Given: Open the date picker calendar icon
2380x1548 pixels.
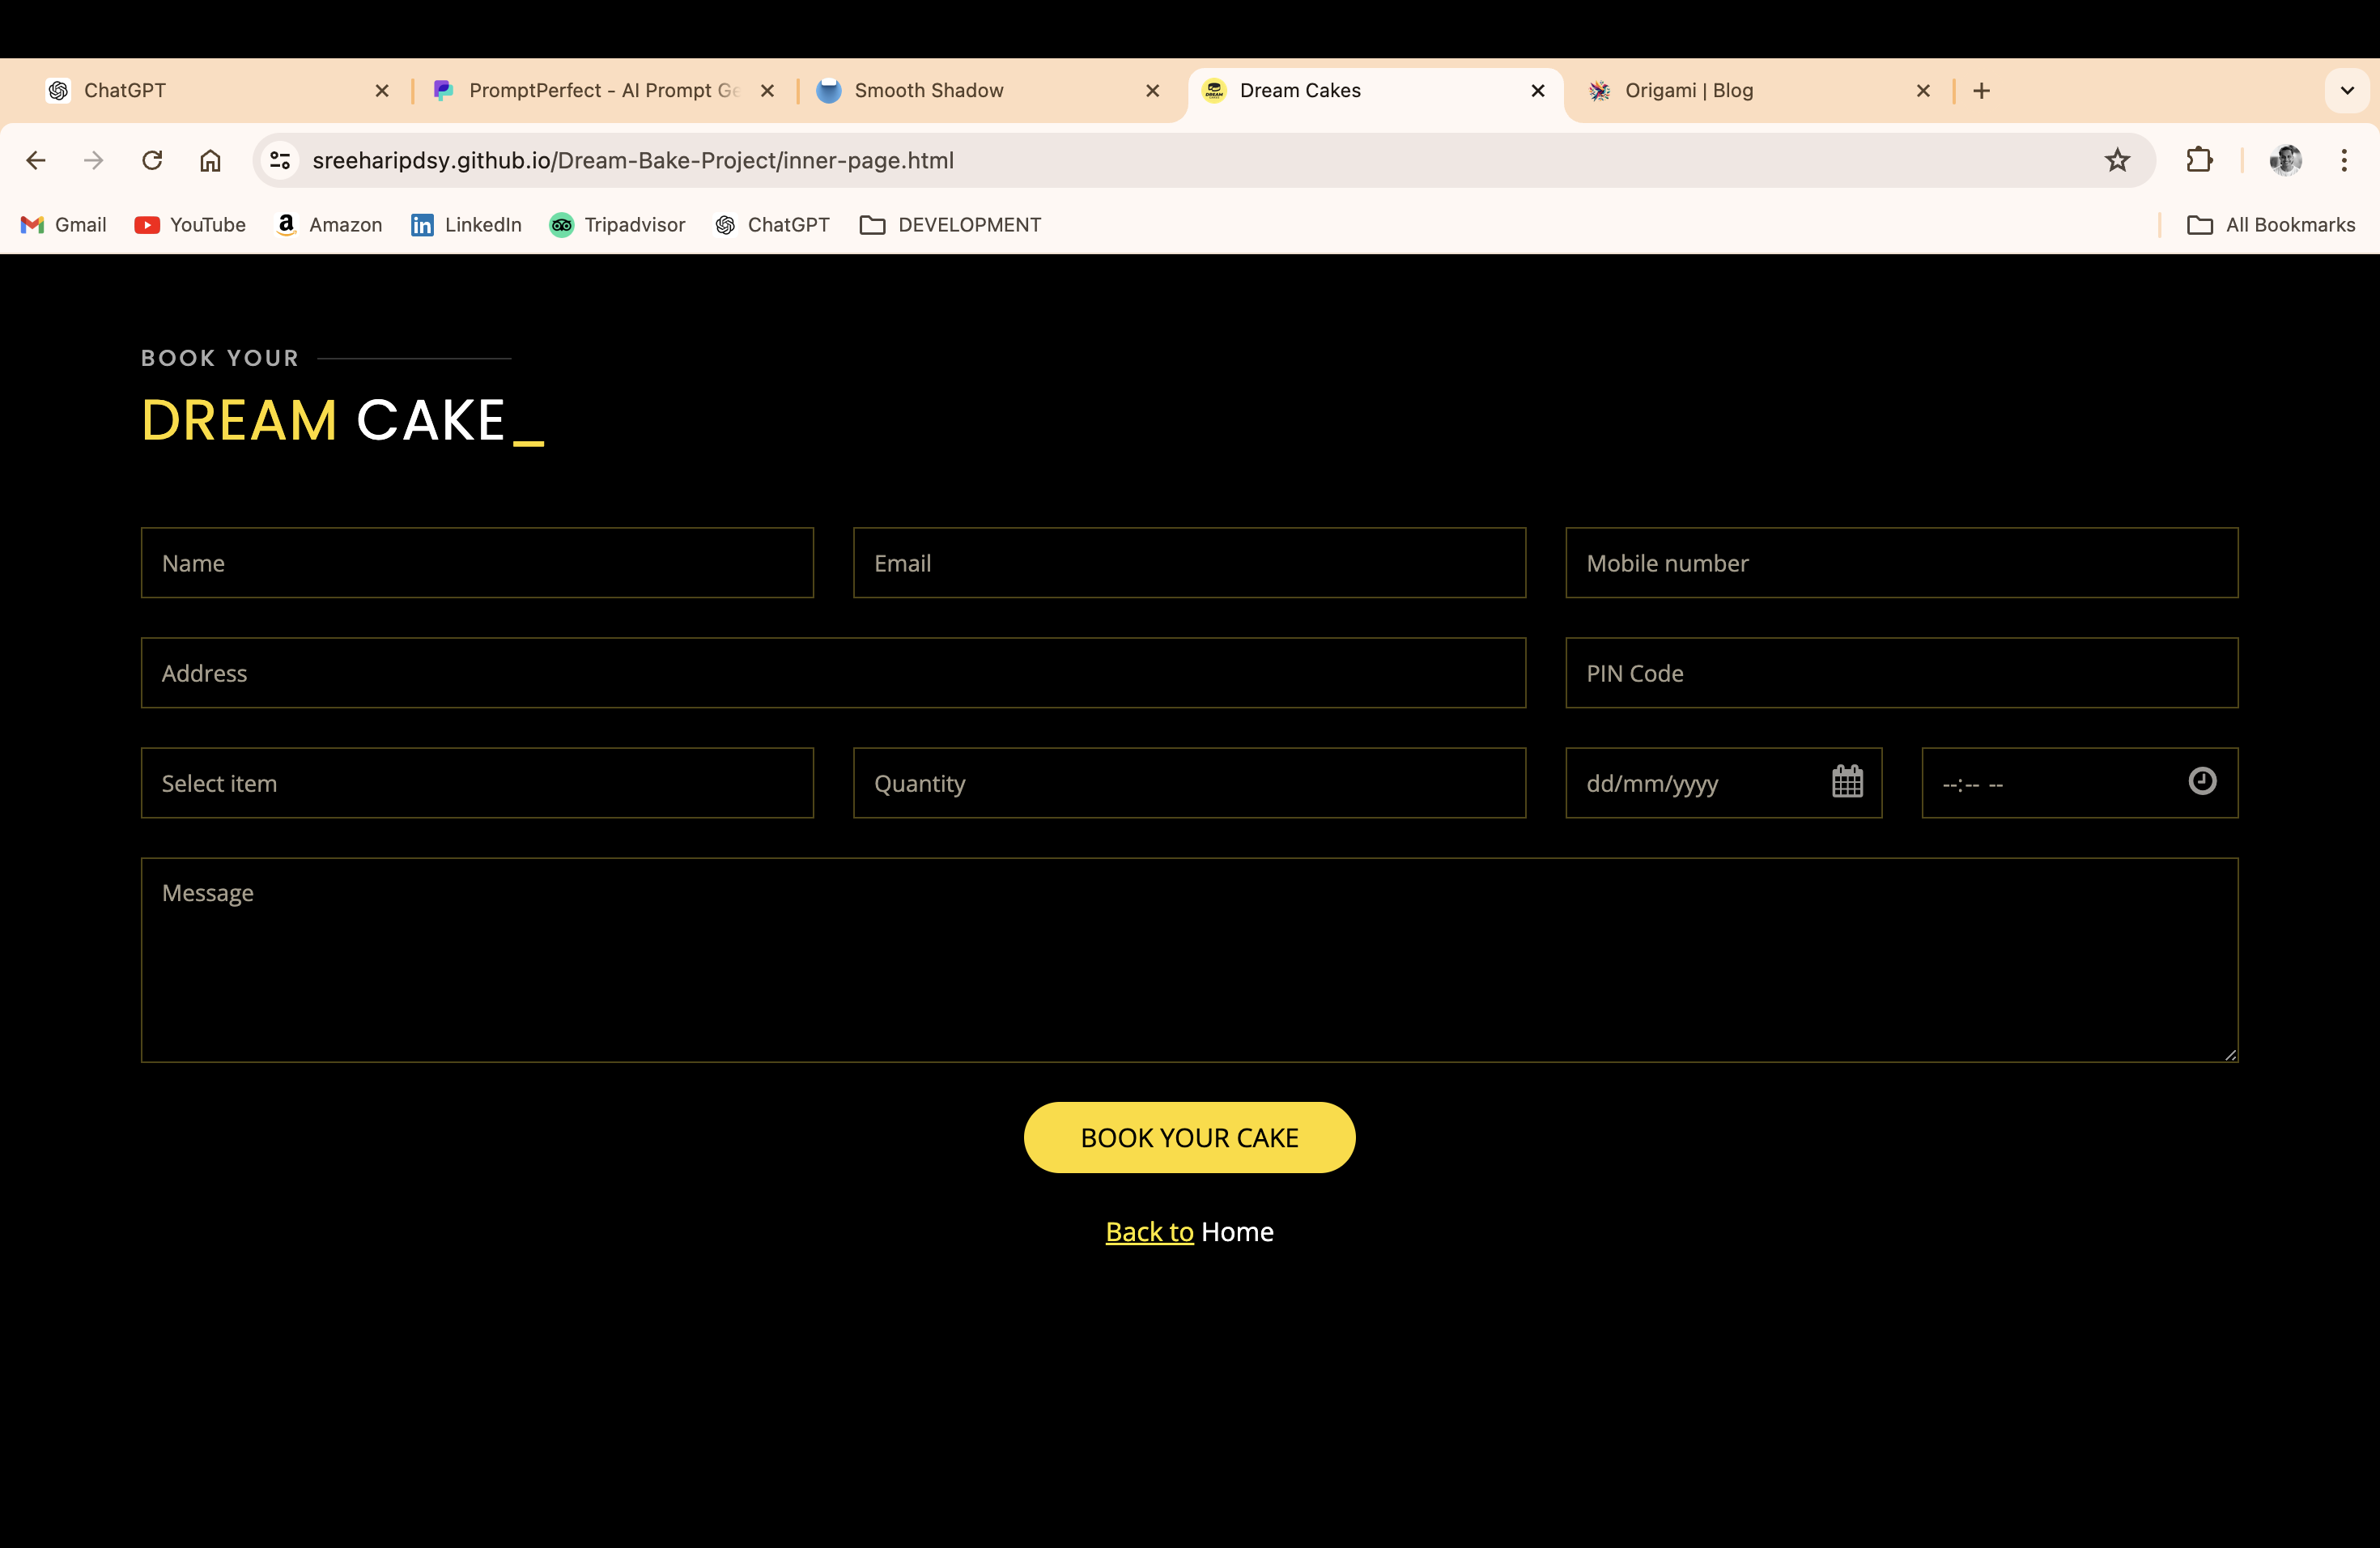Looking at the screenshot, I should click(x=1847, y=782).
